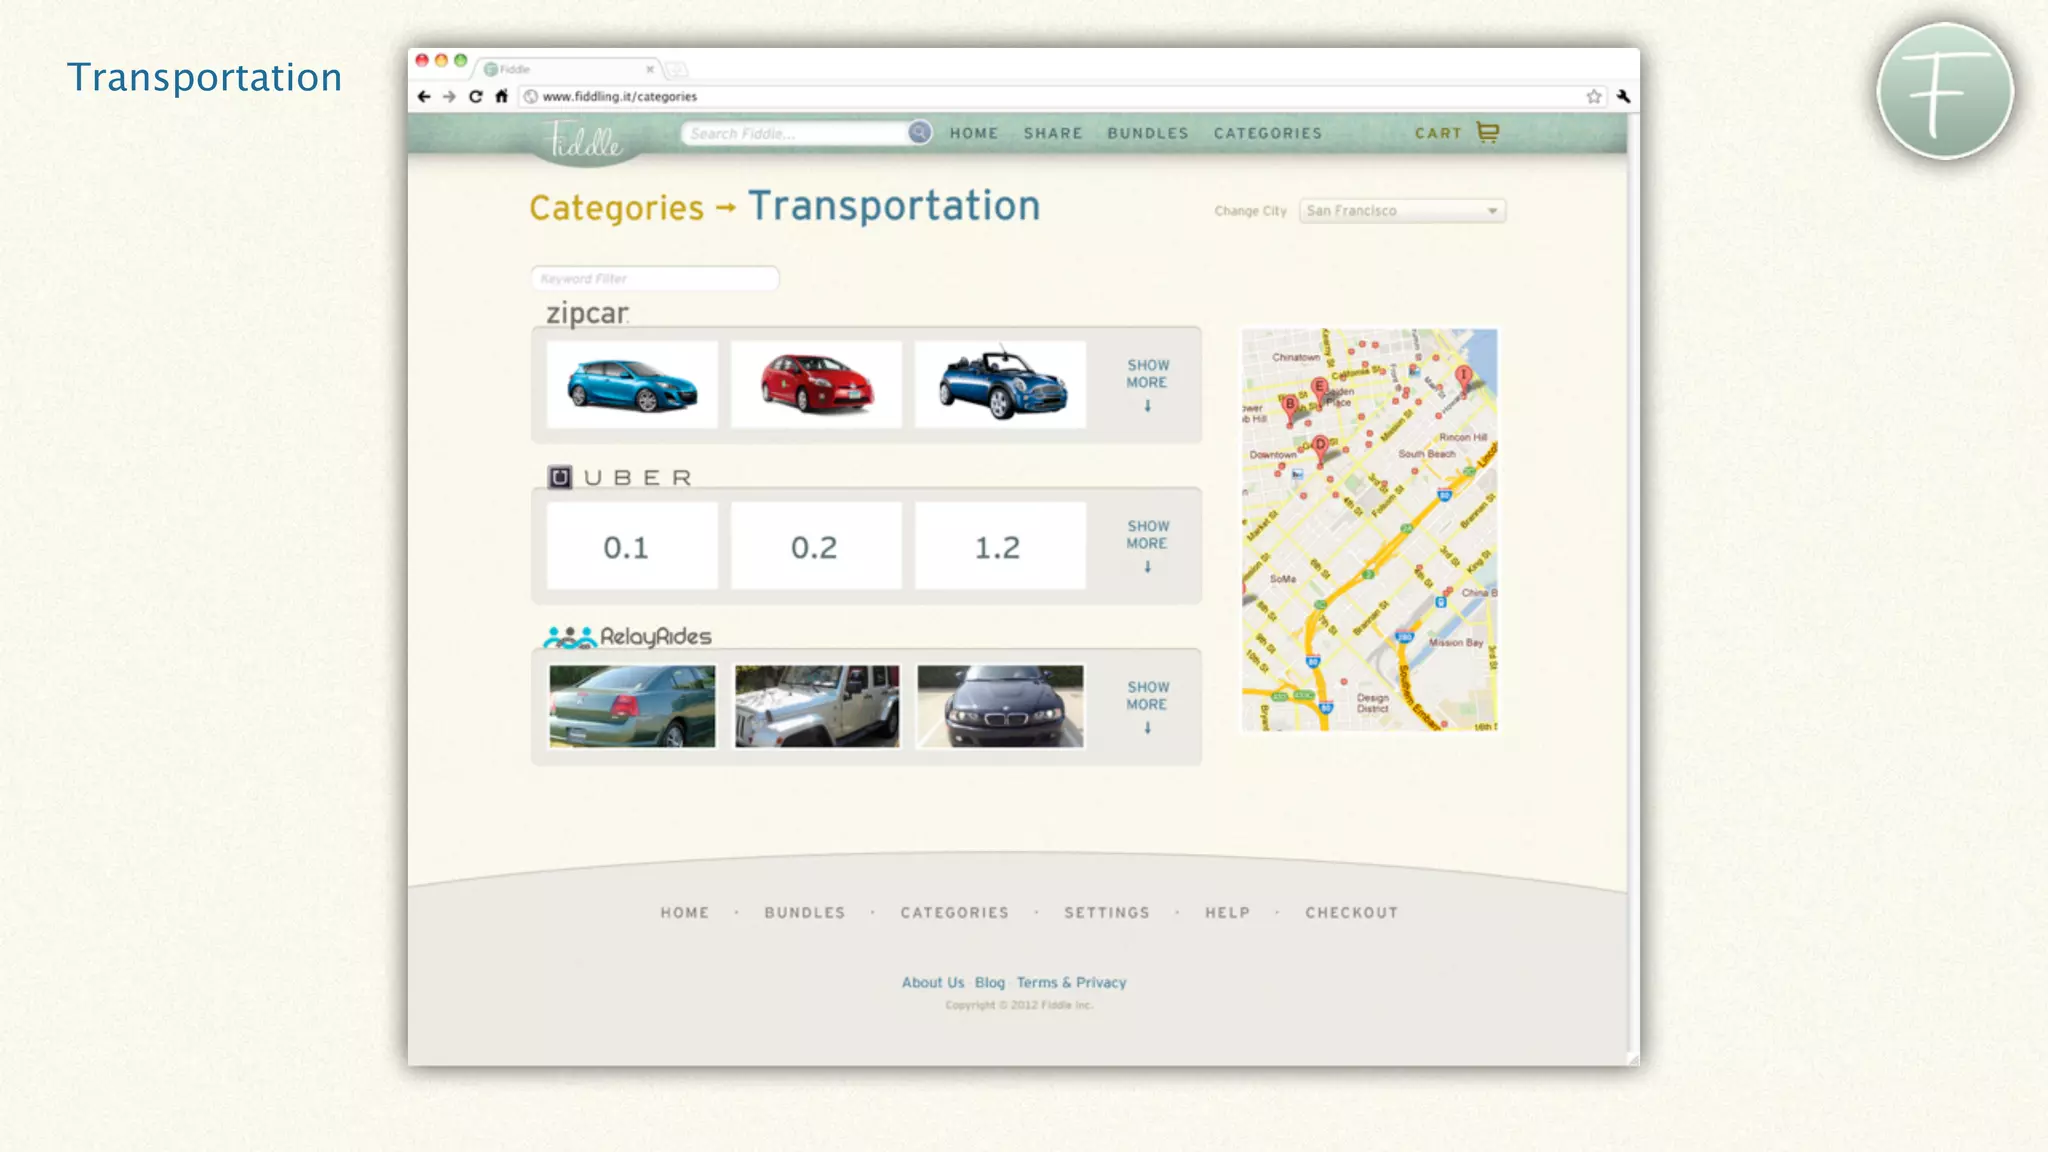Screen dimensions: 2048x1152
Task: Click the Transportation page heading
Action: click(x=895, y=206)
